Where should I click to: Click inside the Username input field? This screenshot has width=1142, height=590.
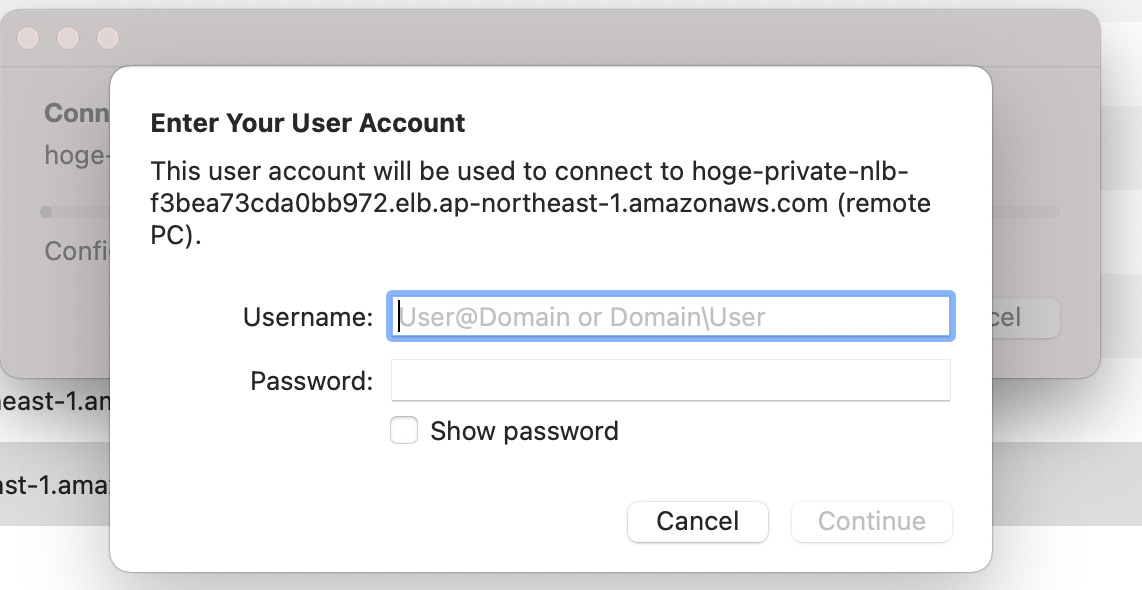point(670,316)
